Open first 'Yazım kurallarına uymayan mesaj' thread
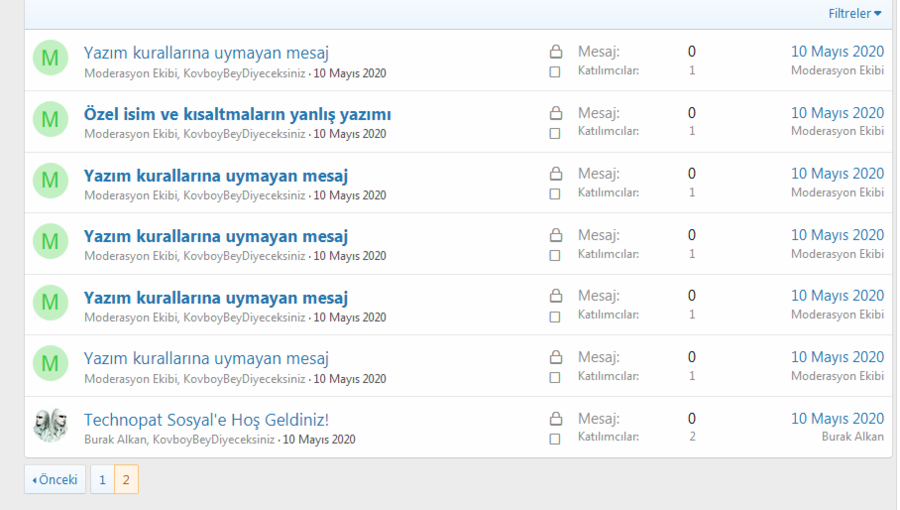The image size is (900, 510). tap(206, 53)
